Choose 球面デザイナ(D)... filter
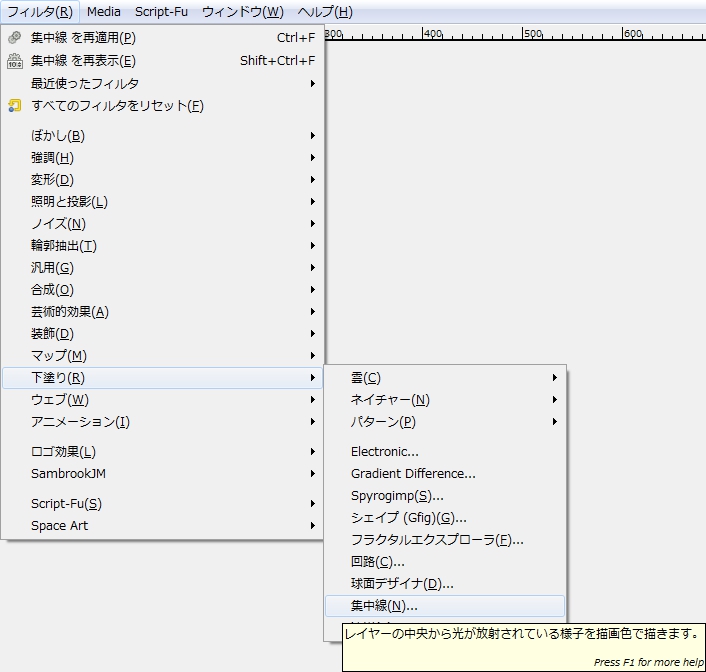706x672 pixels. pos(445,584)
